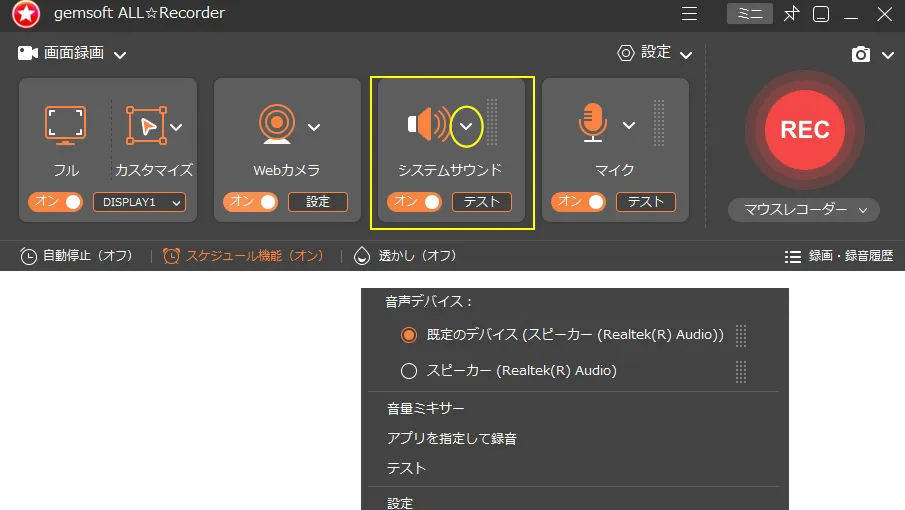The width and height of the screenshot is (905, 510).
Task: Click the システムサウンド volume level meter
Action: [x=492, y=122]
